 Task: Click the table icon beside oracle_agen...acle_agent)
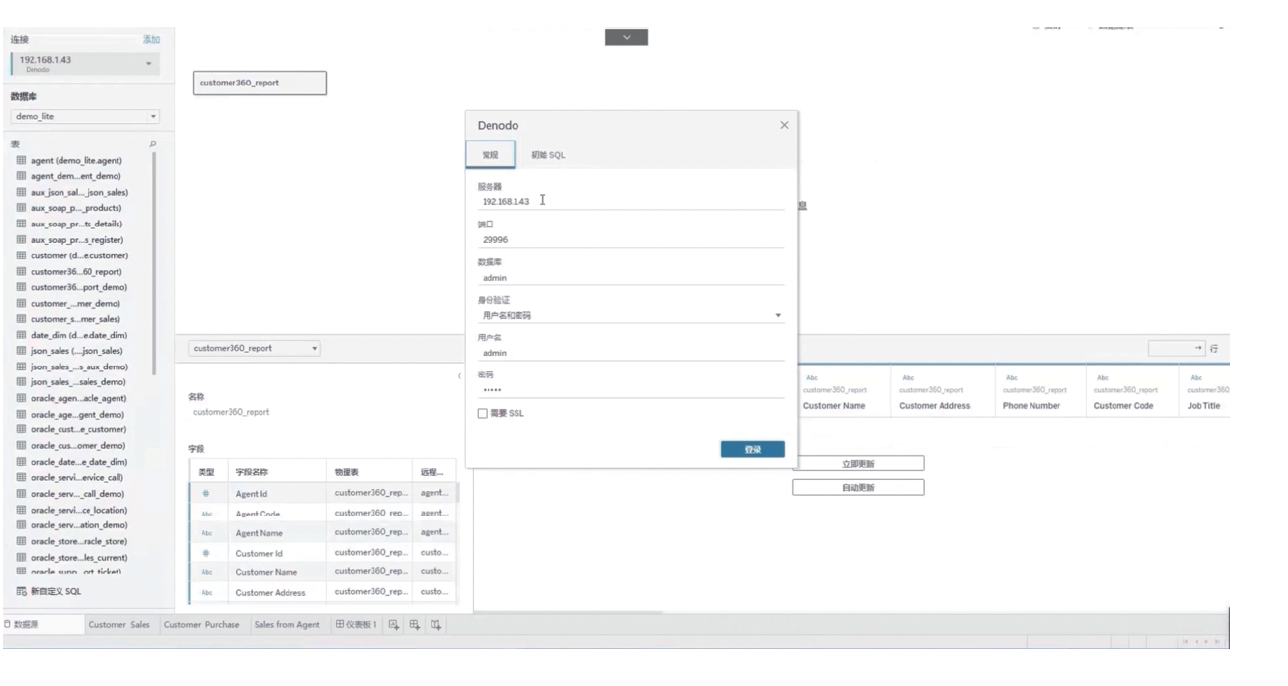click(x=21, y=398)
